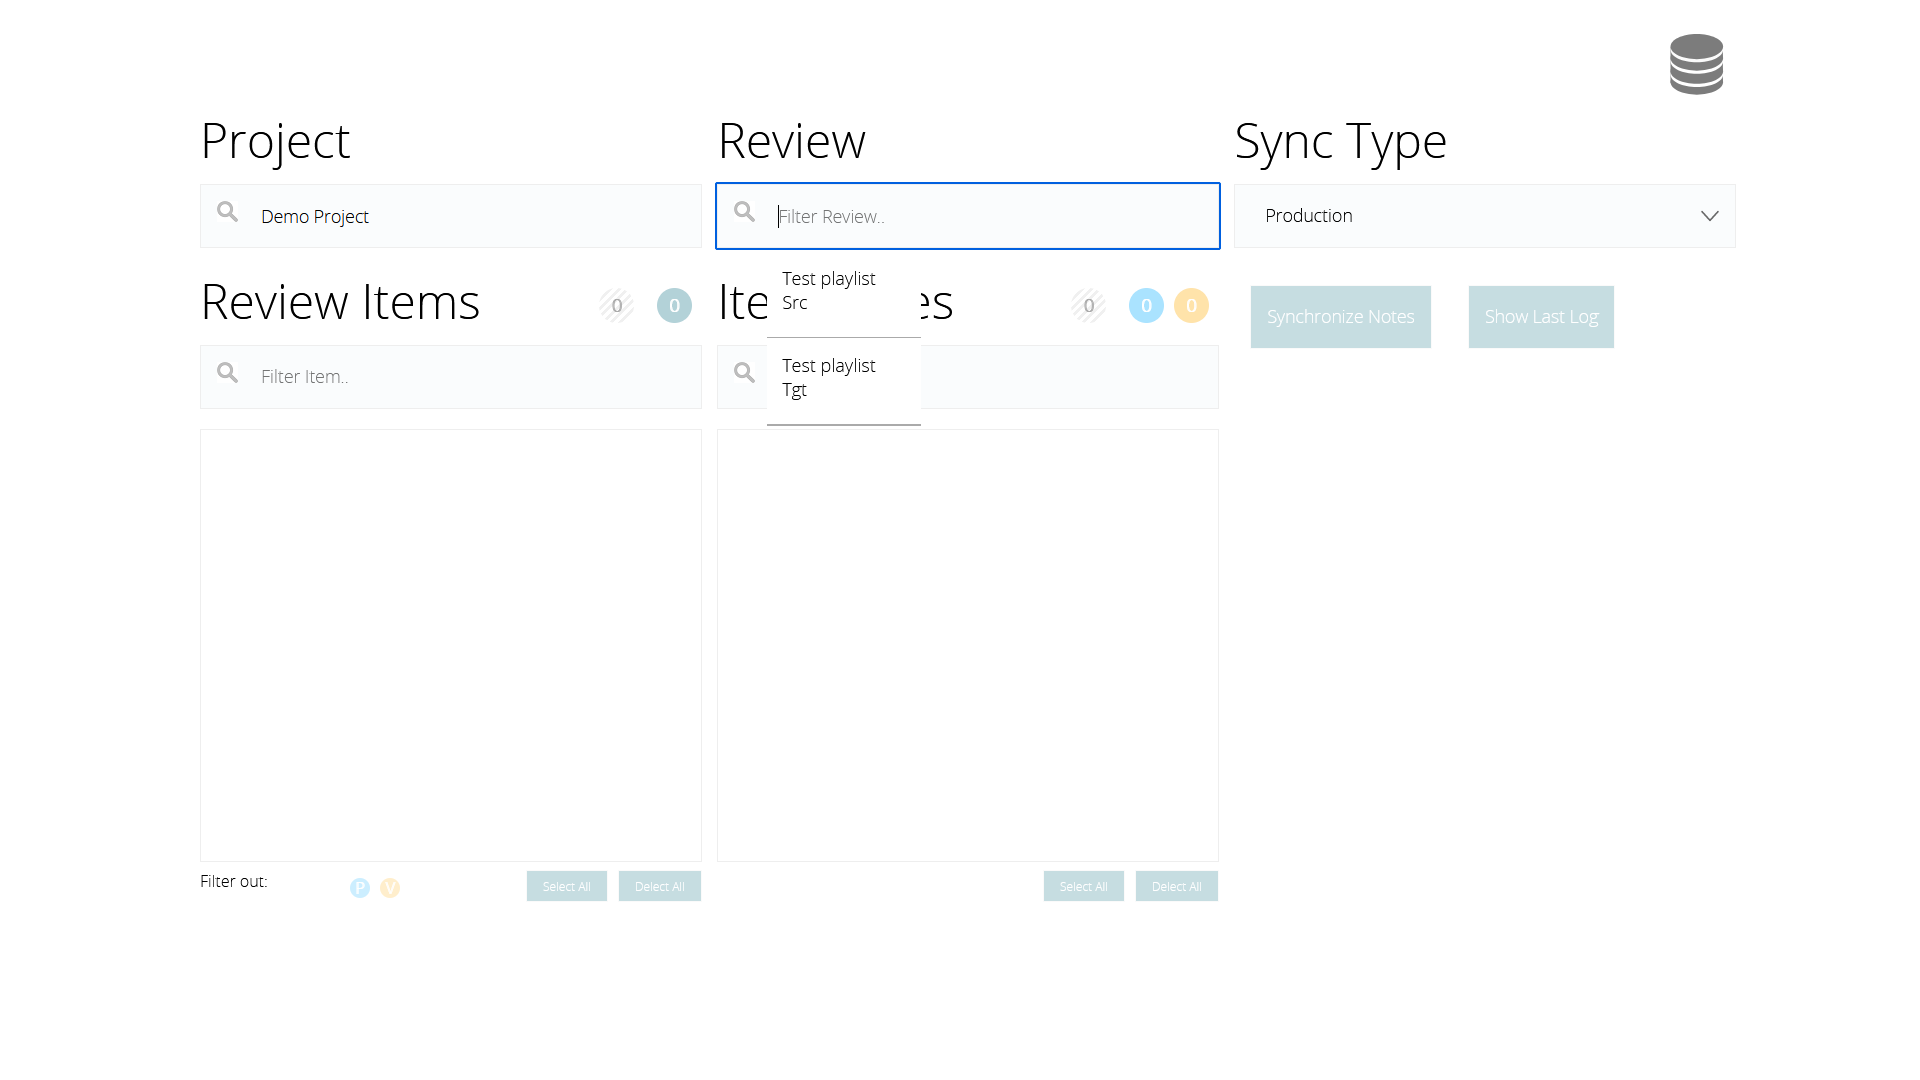1920x1080 pixels.
Task: Click orange count badge in Item Notes header
Action: point(1191,306)
